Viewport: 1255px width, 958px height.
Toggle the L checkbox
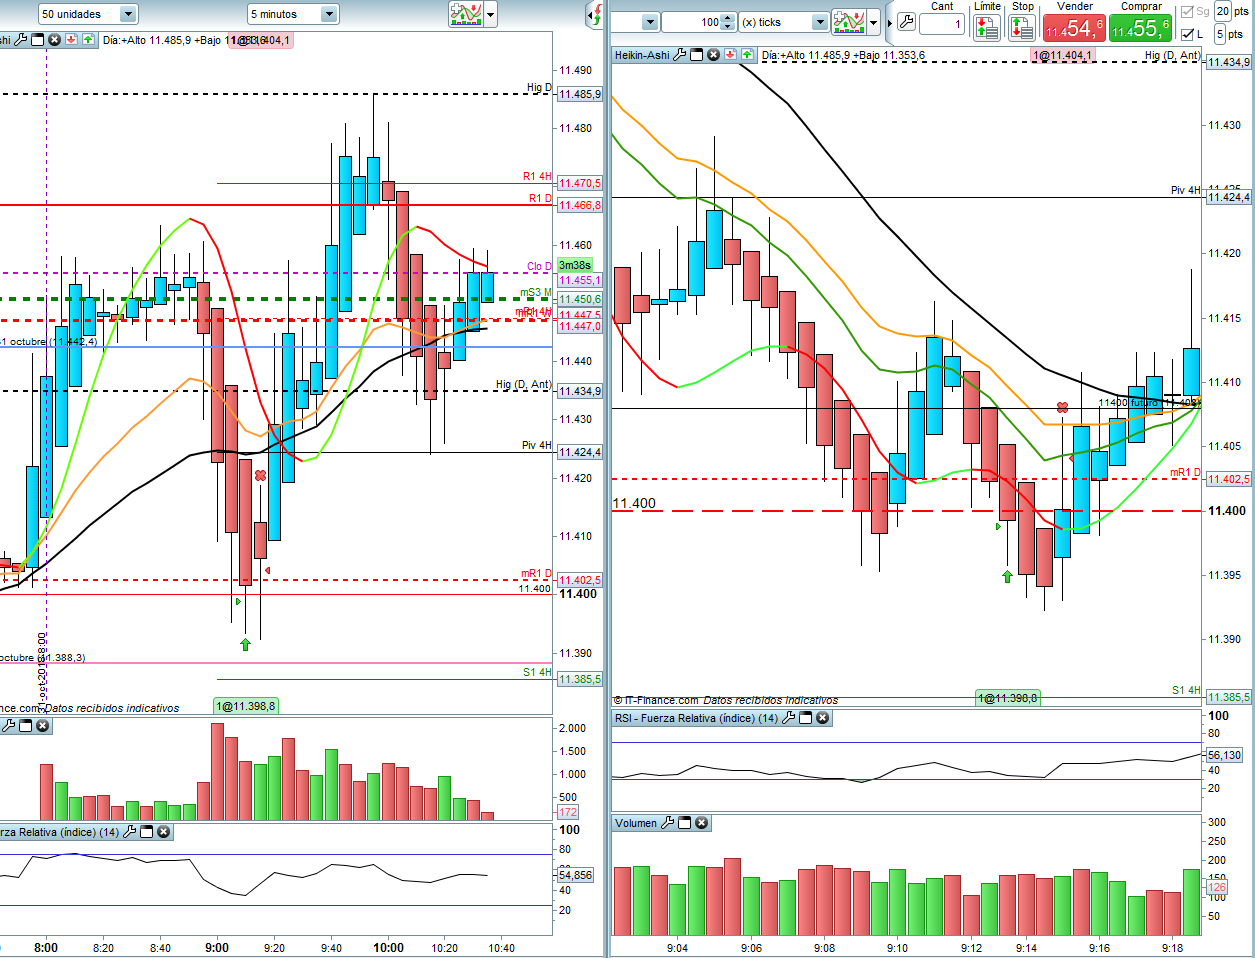(1187, 34)
